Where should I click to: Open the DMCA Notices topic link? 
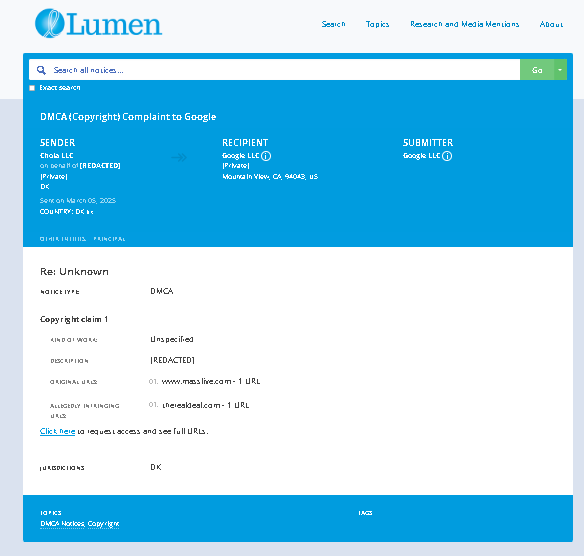coord(63,523)
